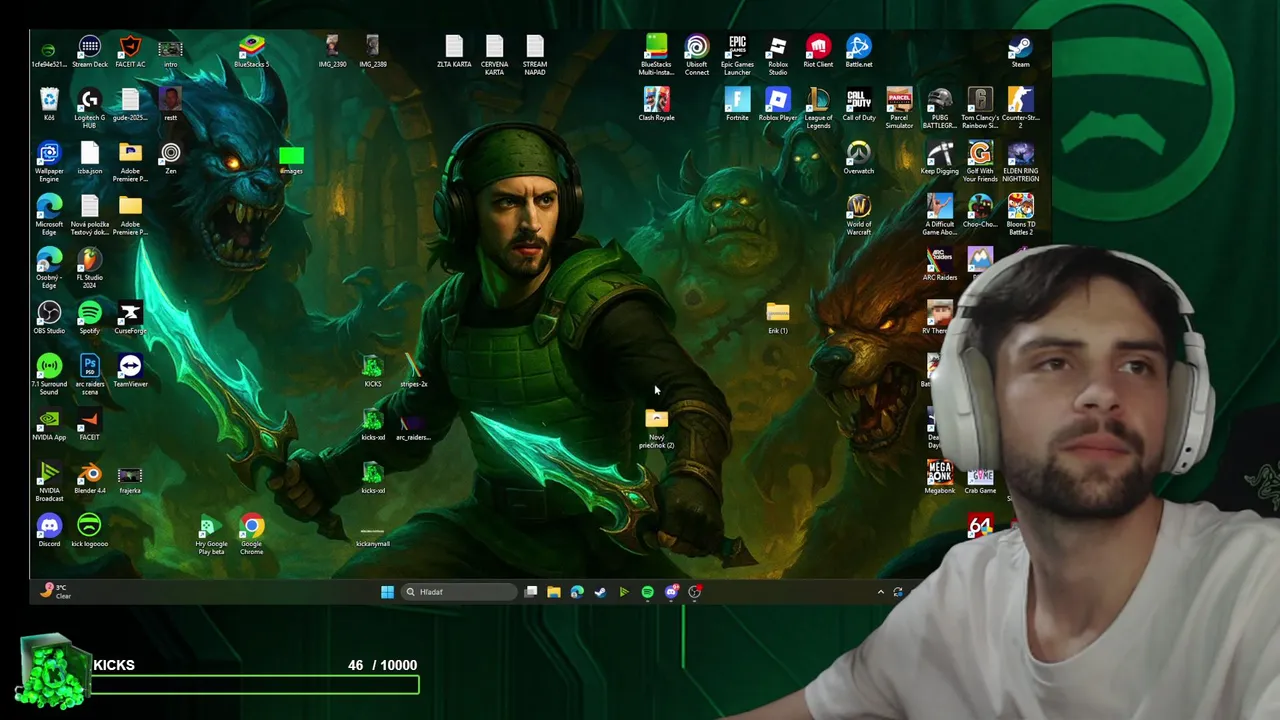This screenshot has height=720, width=1280.
Task: Open the 7.1 Surround Sound shortcut
Action: point(49,375)
